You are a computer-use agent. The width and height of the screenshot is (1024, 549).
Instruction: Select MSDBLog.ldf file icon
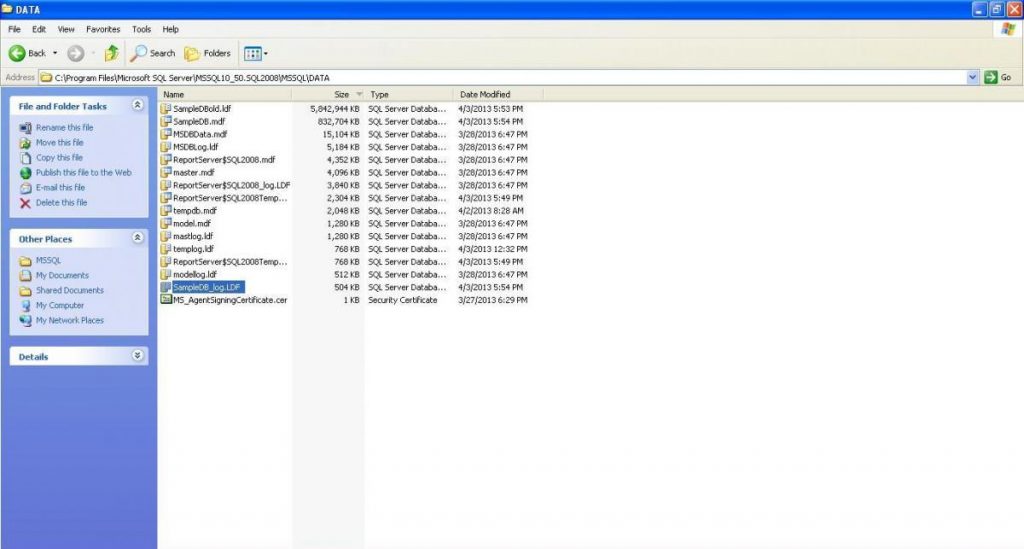coord(166,147)
